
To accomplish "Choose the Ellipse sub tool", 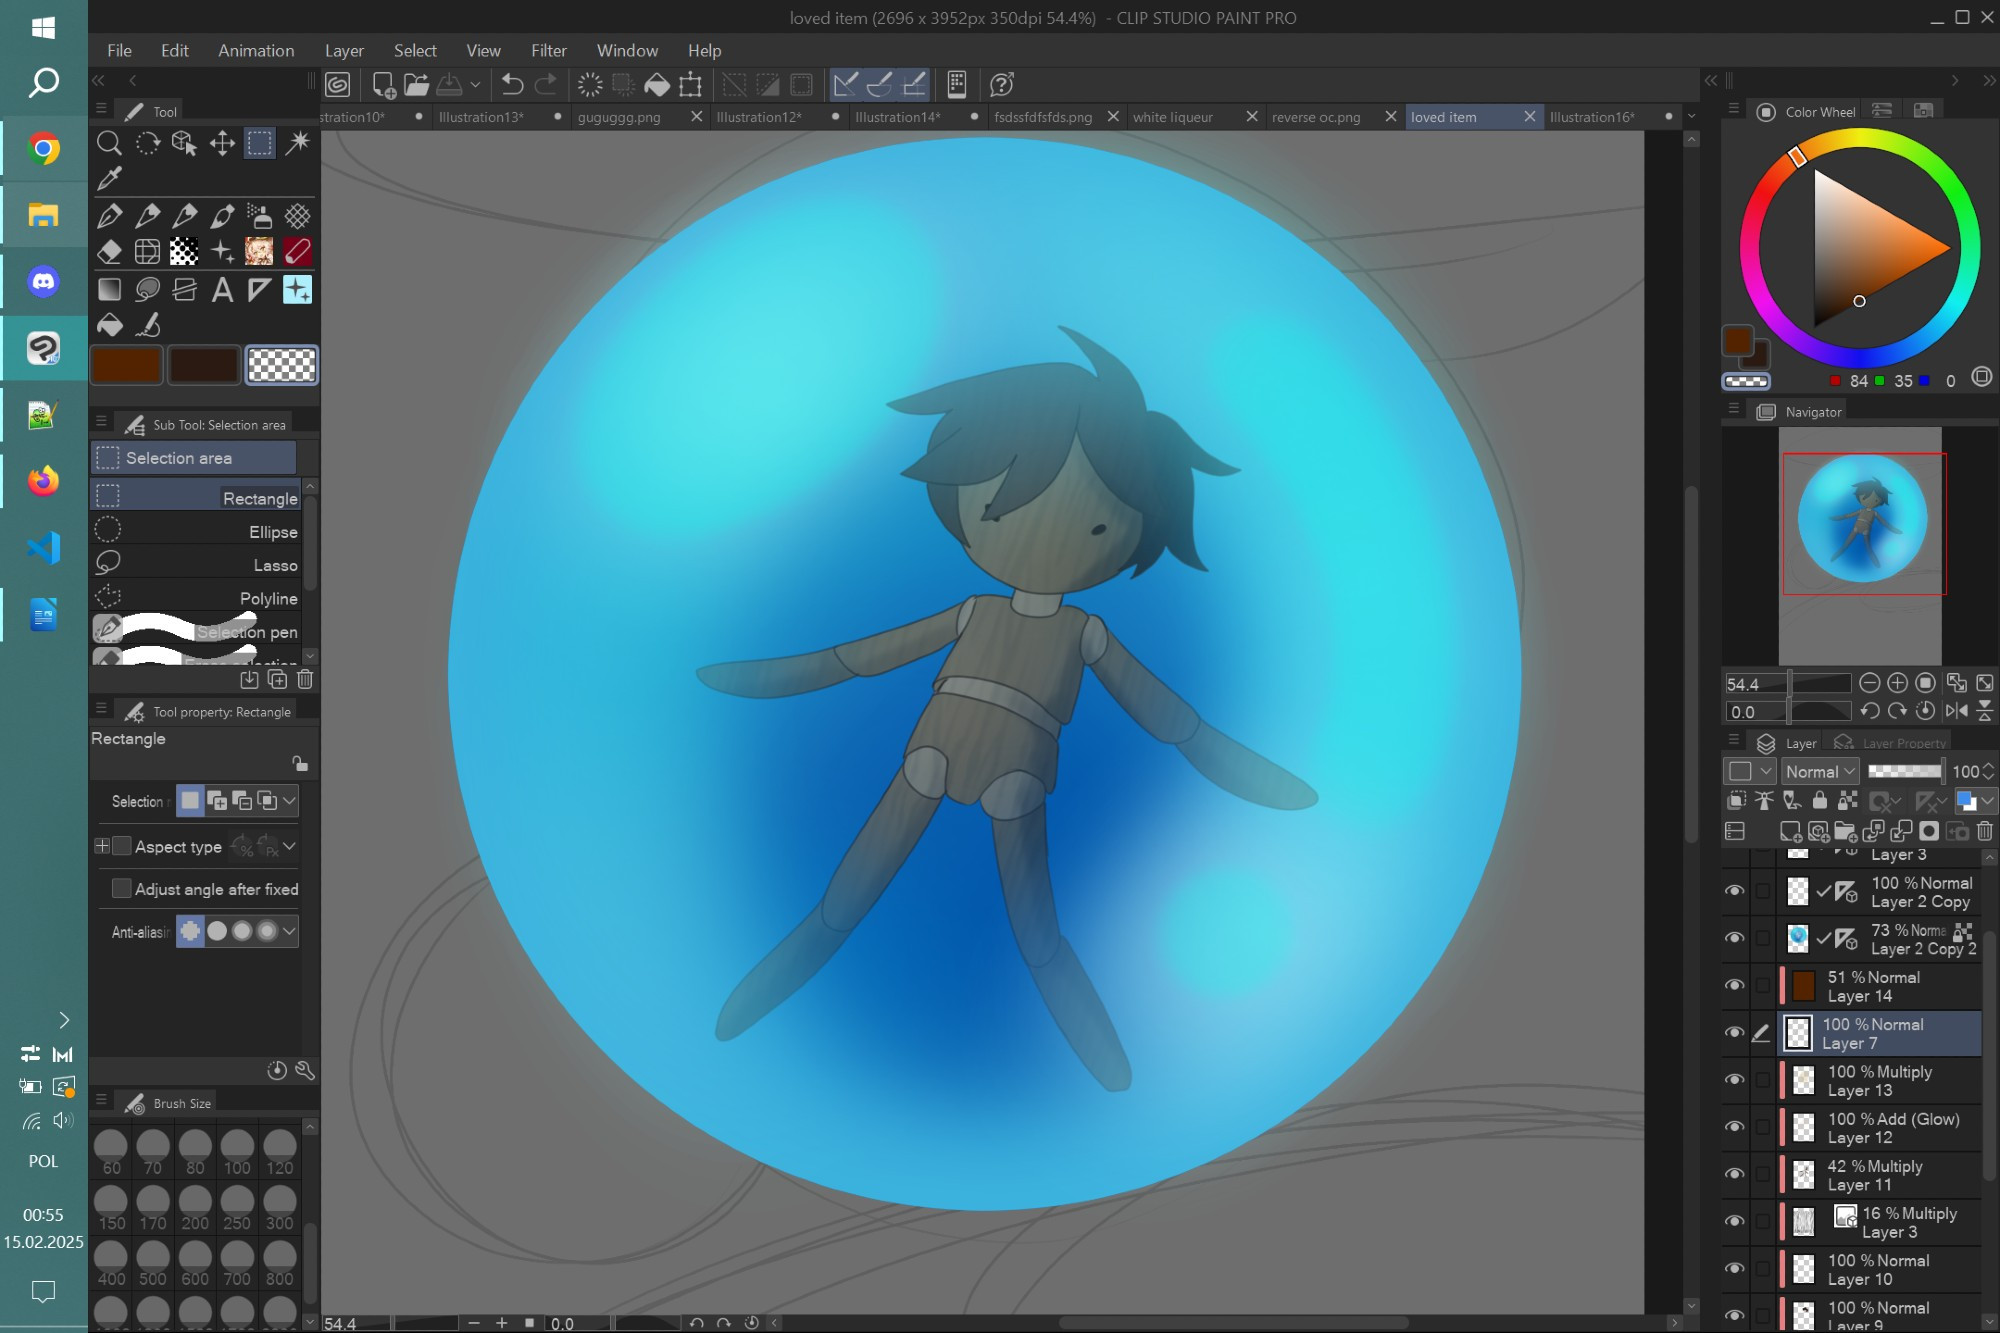I will point(196,531).
